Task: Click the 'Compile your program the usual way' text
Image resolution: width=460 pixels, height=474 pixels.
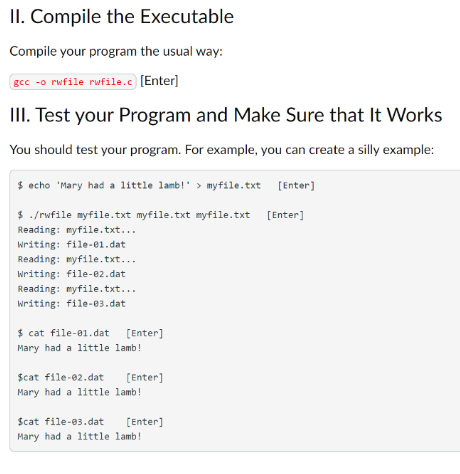Action: pos(116,52)
